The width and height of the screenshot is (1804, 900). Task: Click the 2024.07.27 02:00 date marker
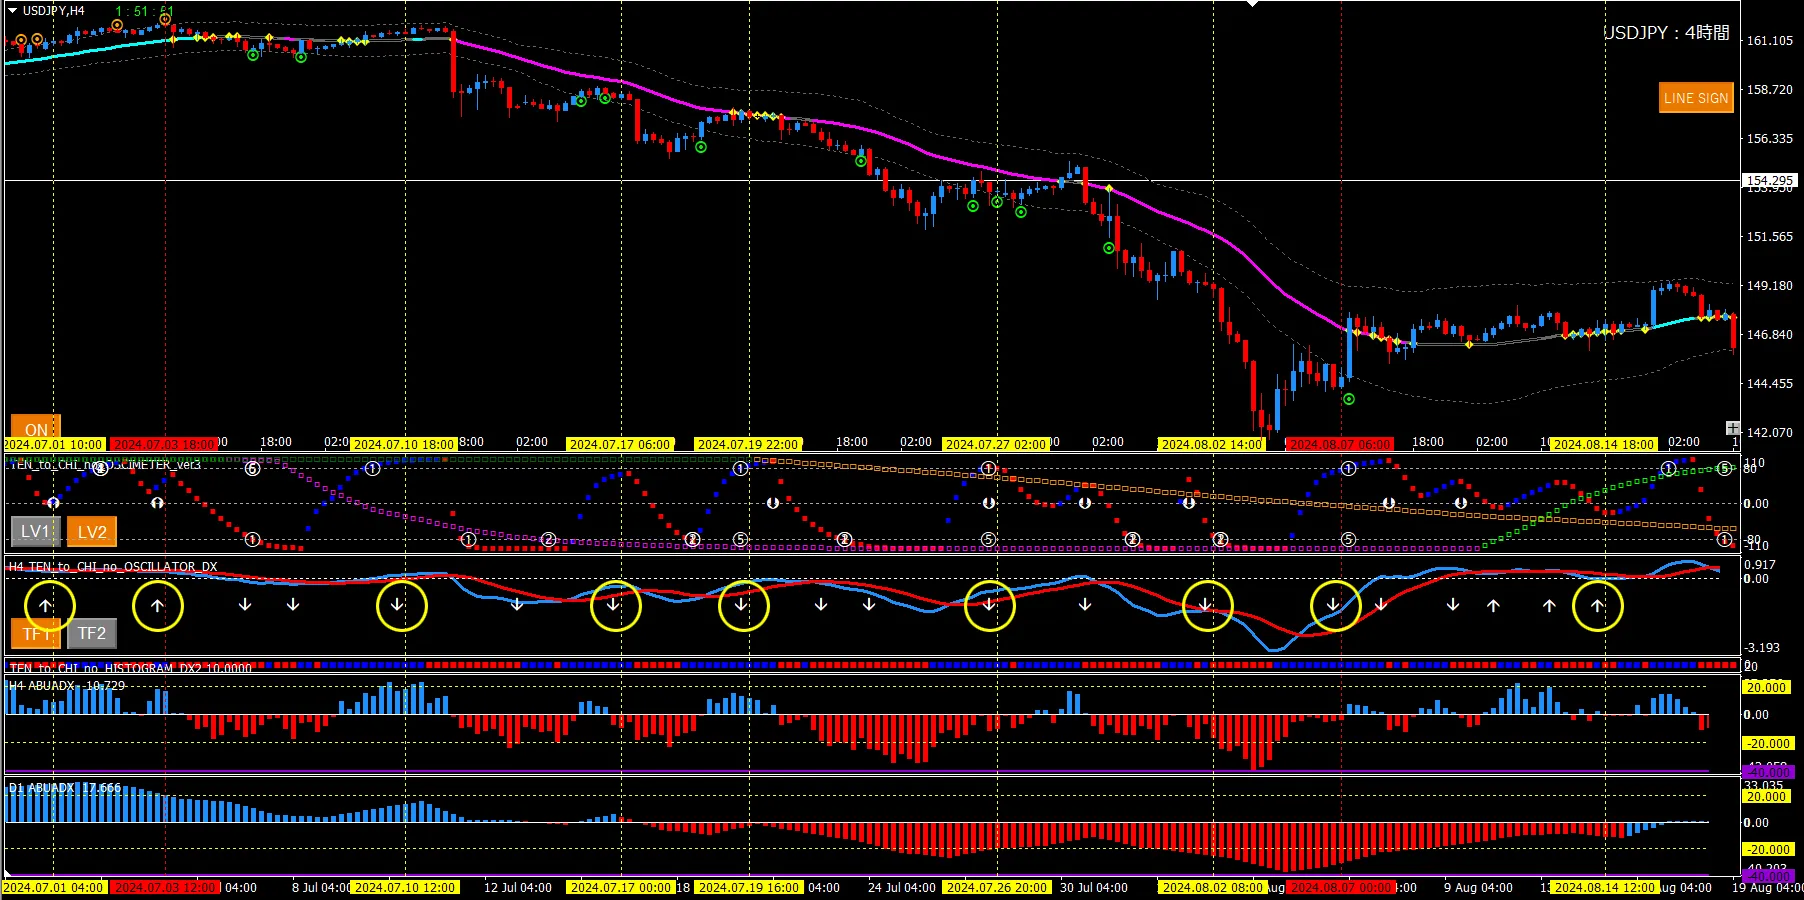[x=997, y=444]
